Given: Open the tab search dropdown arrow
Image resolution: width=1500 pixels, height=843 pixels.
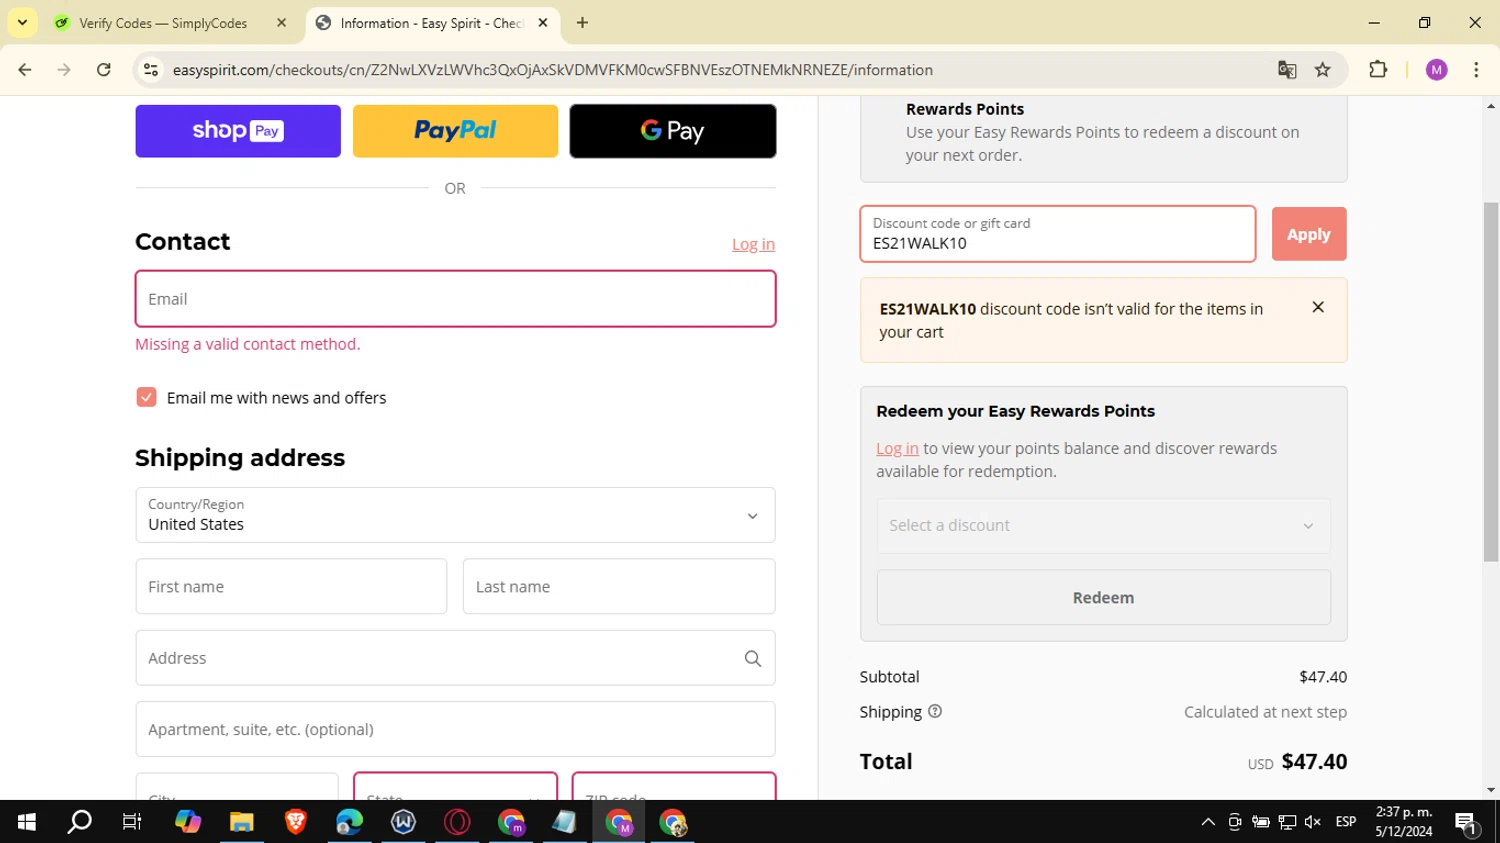Looking at the screenshot, I should pyautogui.click(x=22, y=22).
